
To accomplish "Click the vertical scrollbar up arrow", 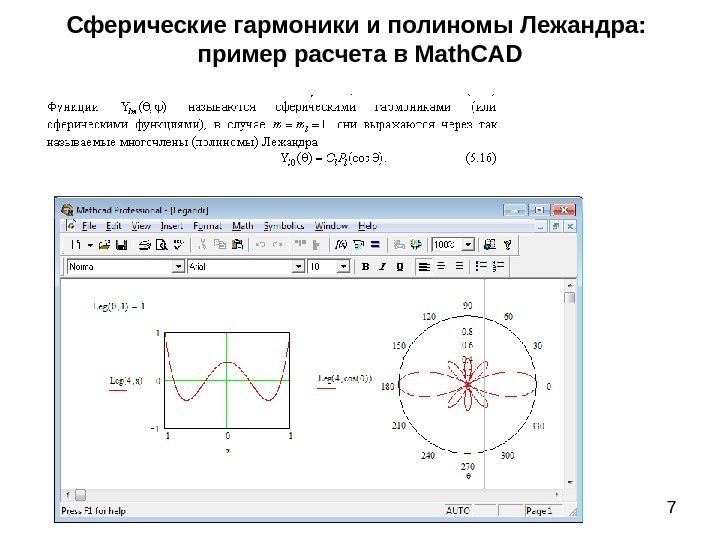I will [x=570, y=286].
